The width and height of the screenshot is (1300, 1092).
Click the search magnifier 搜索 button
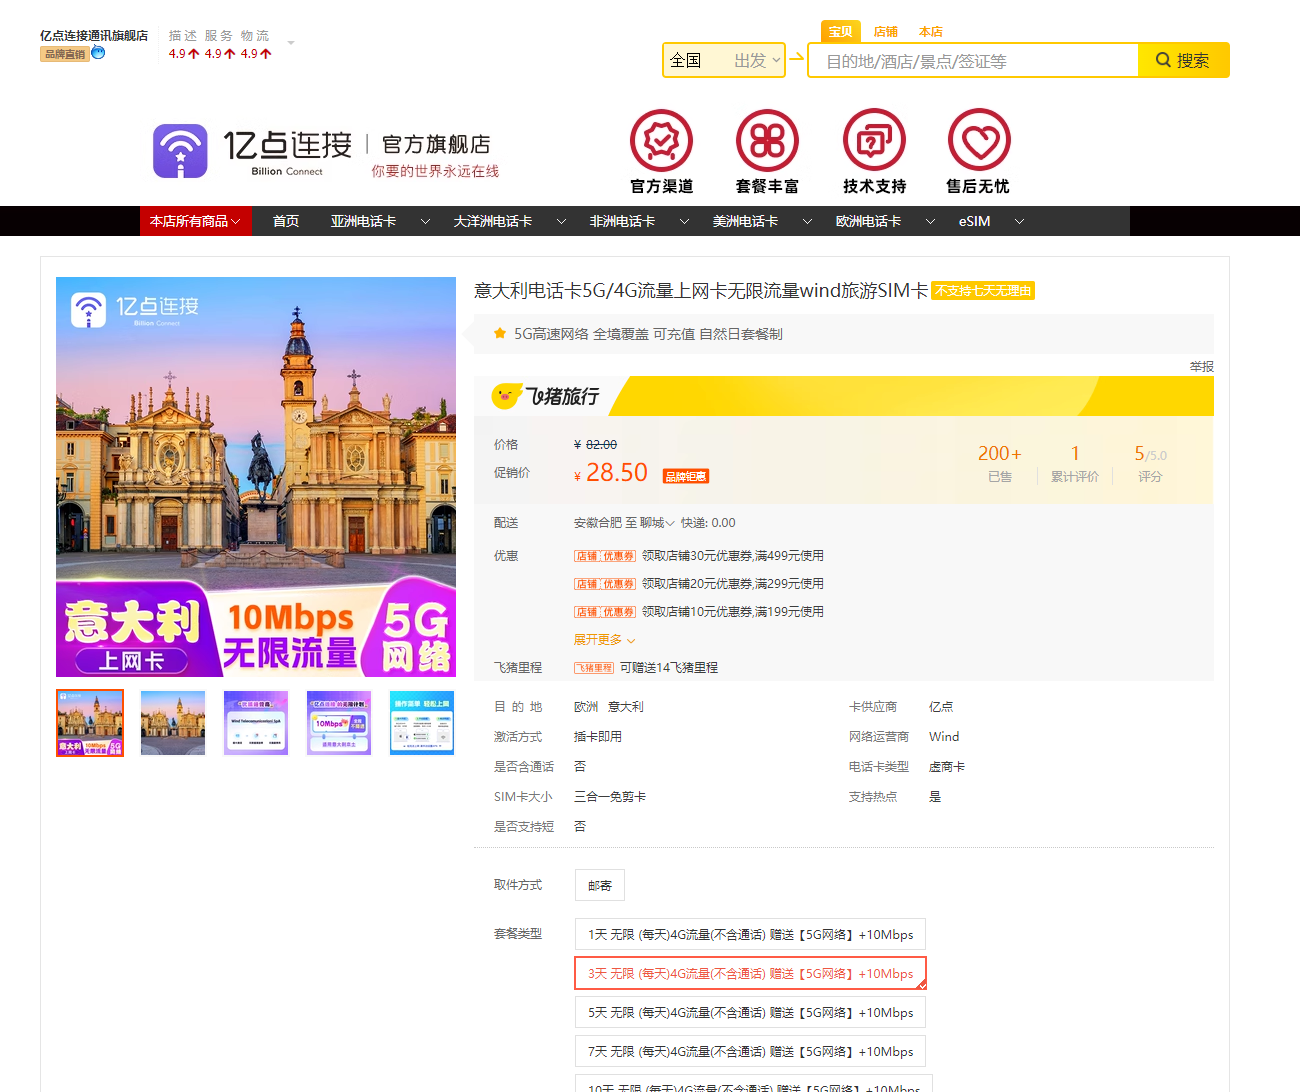1183,60
